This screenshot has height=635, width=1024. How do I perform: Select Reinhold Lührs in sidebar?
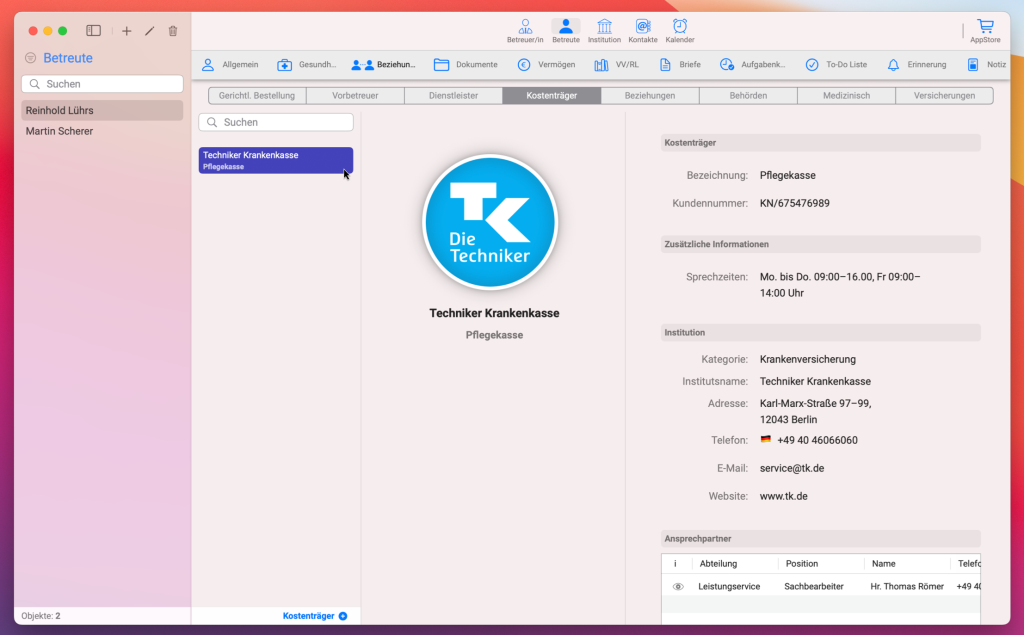[102, 110]
